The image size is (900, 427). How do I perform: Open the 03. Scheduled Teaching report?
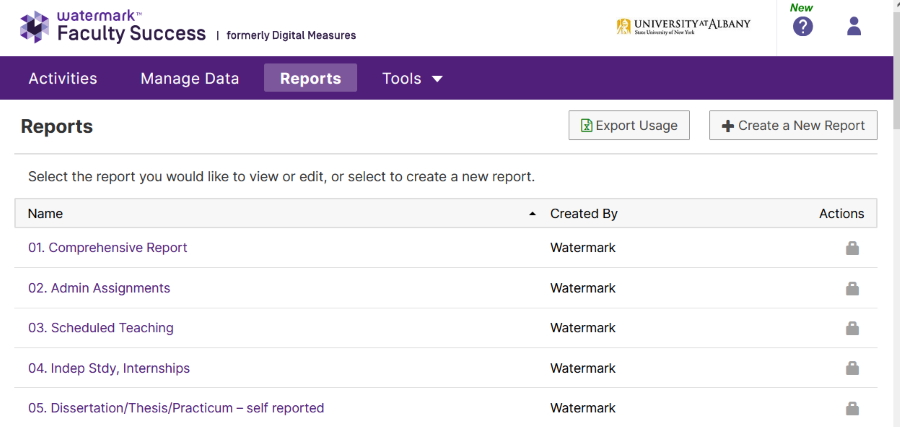coord(100,328)
